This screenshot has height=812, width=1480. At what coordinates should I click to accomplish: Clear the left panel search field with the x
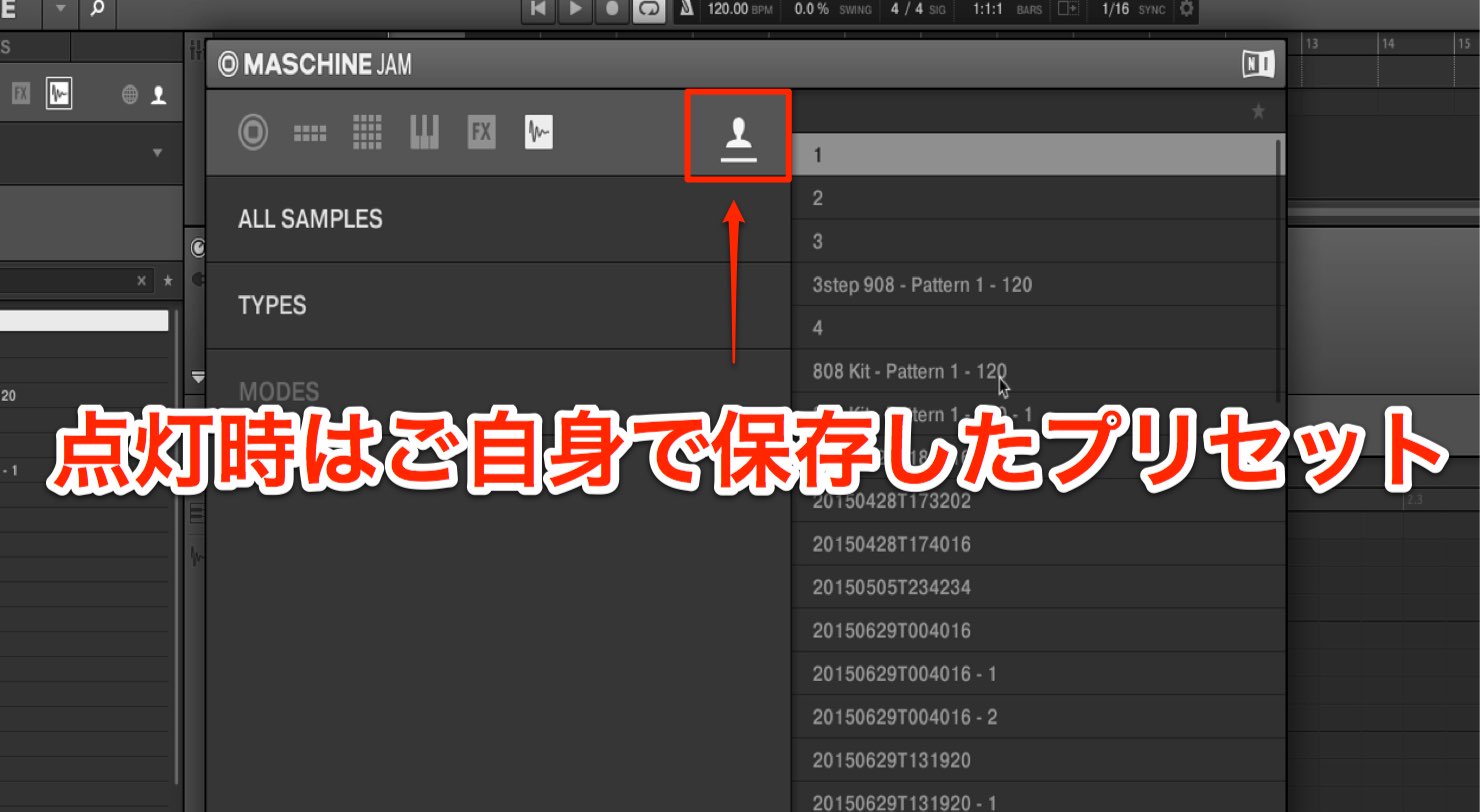(141, 281)
